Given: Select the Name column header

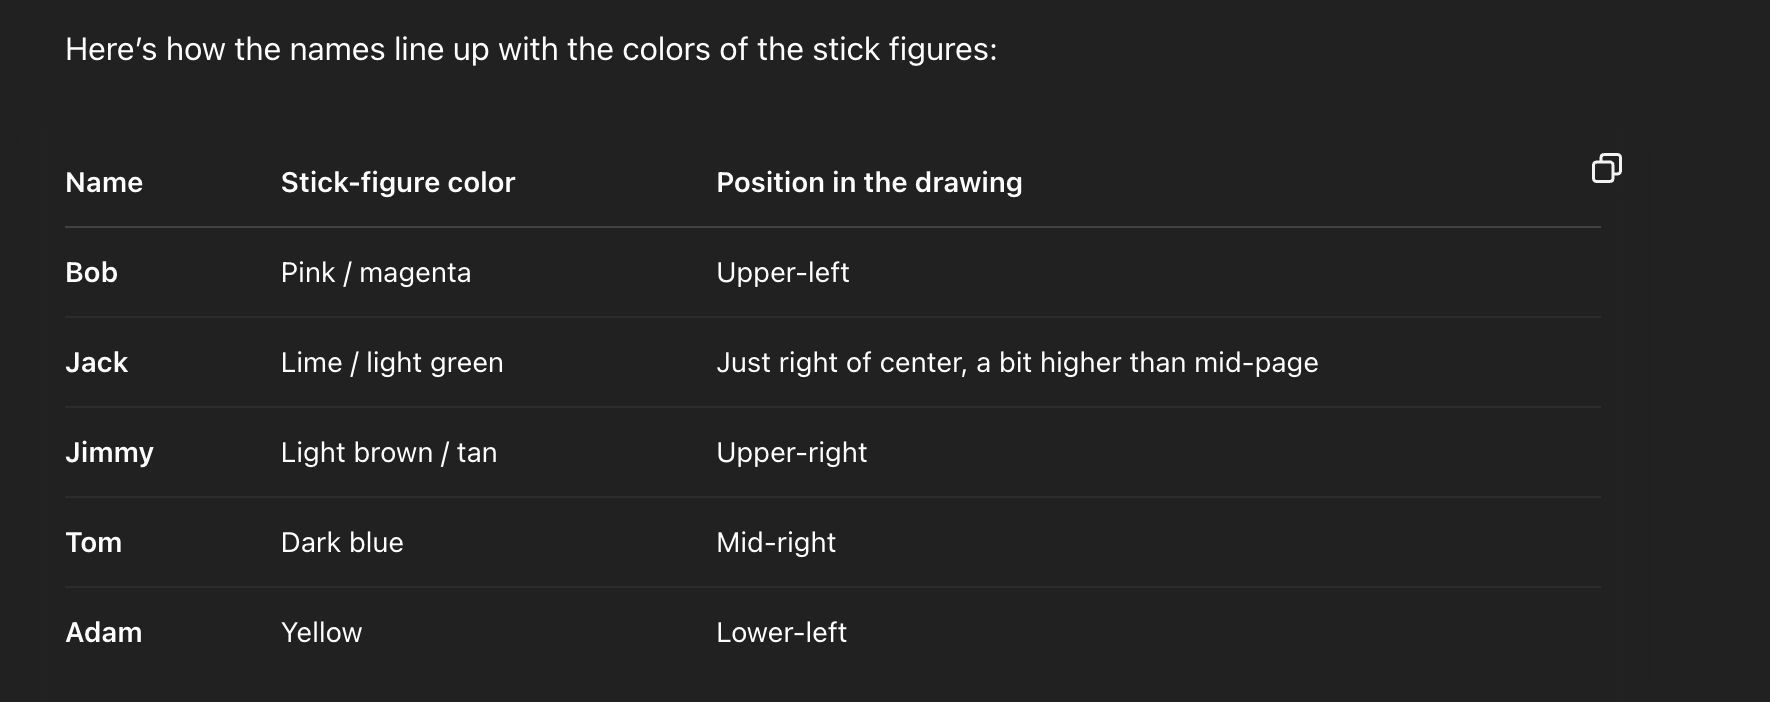Looking at the screenshot, I should [x=104, y=182].
